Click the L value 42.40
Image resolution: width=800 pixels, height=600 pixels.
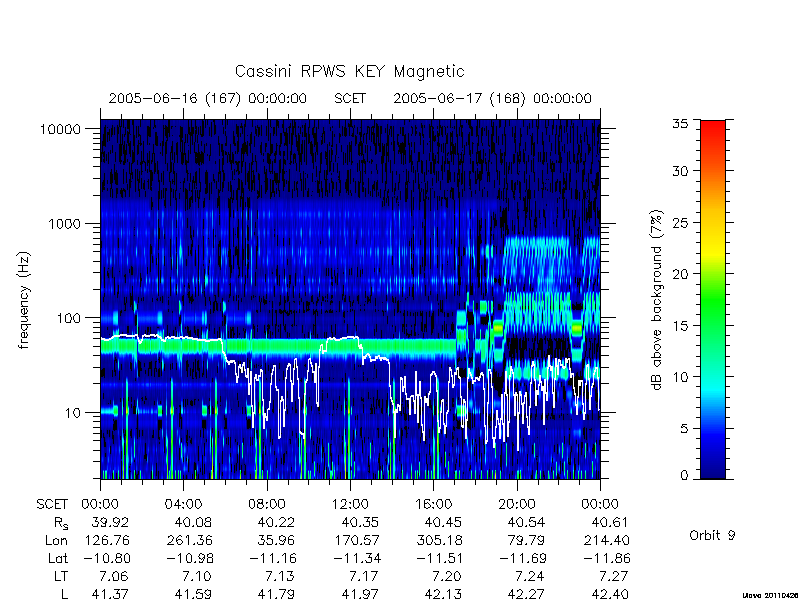coord(610,594)
